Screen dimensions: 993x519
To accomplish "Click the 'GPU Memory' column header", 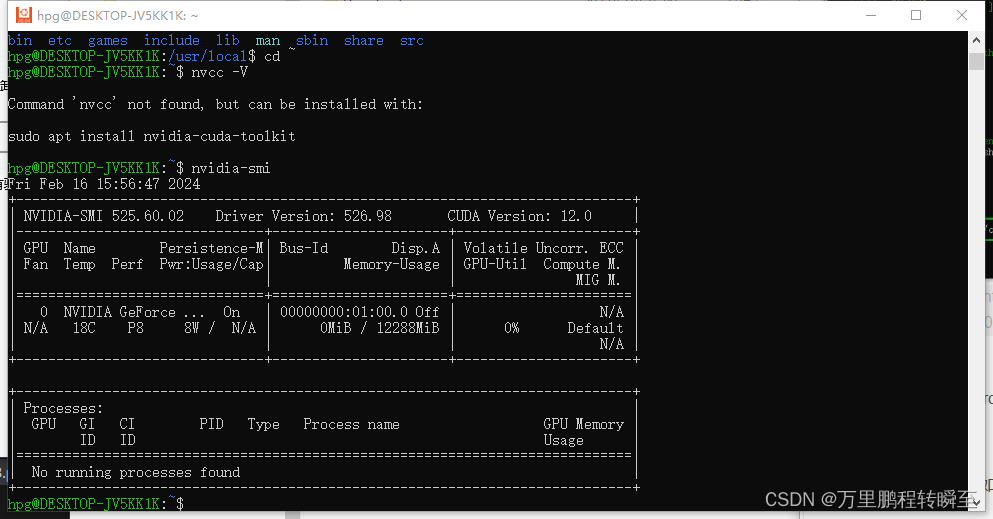I will click(x=583, y=424).
